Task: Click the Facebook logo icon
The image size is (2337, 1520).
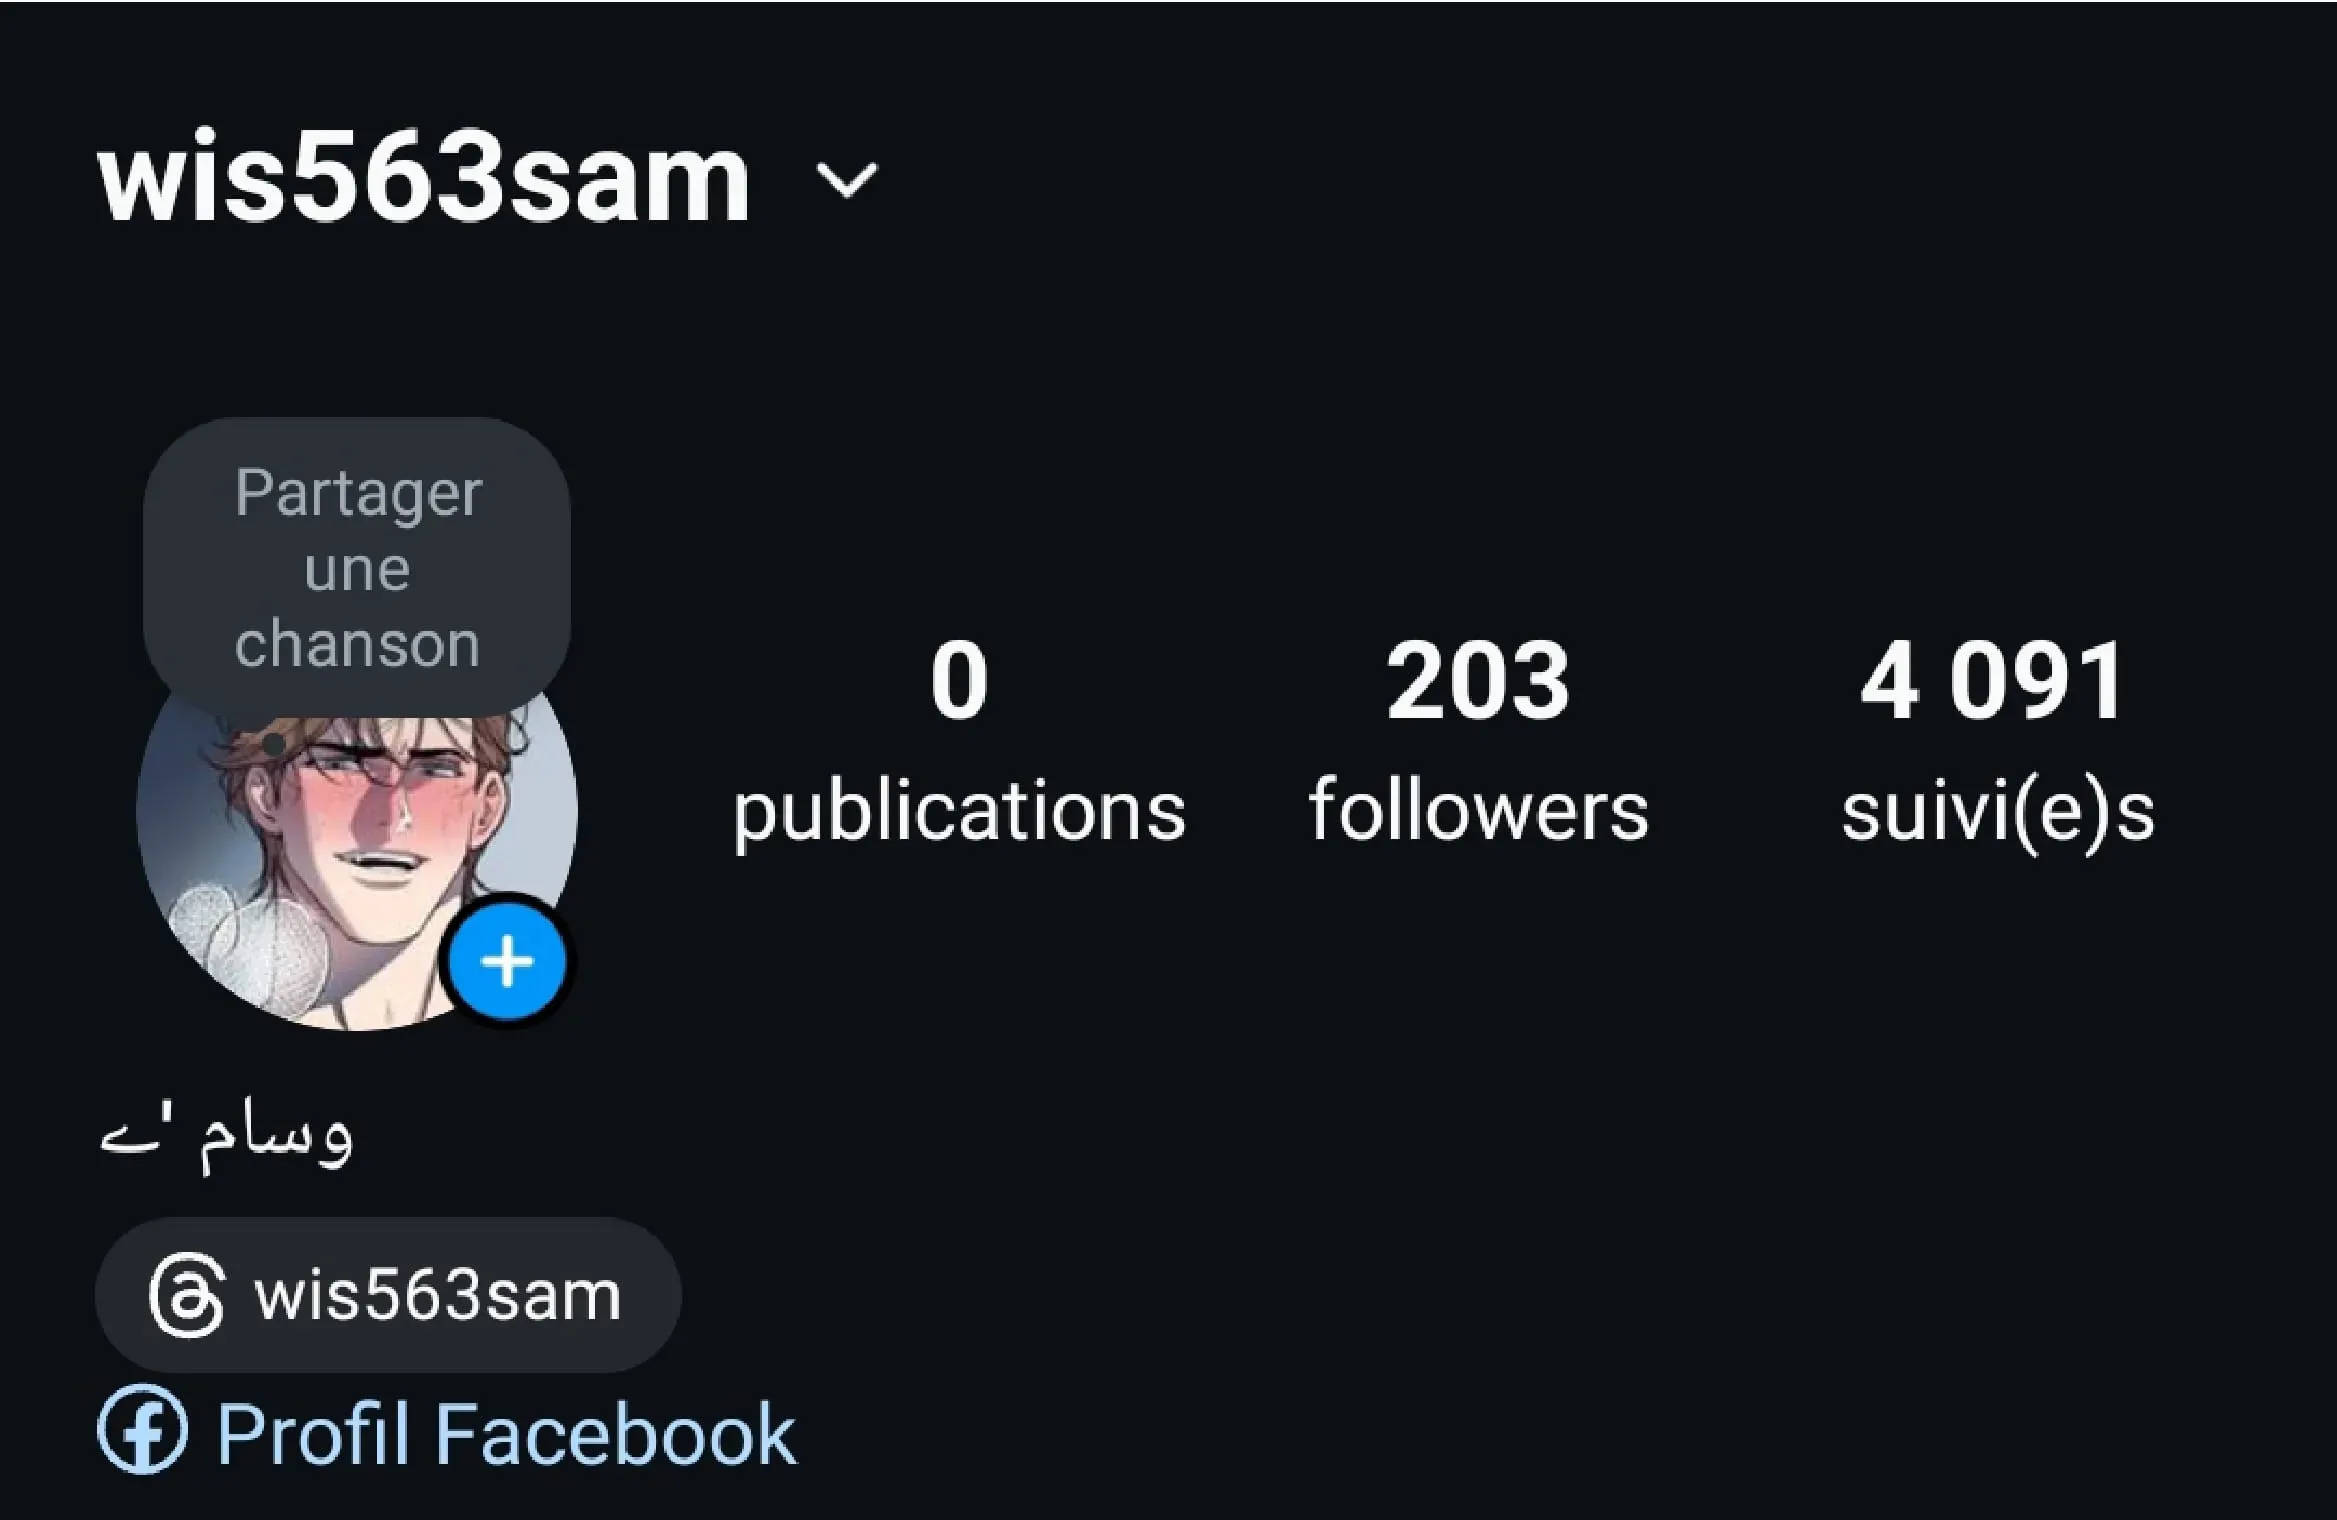Action: (142, 1430)
